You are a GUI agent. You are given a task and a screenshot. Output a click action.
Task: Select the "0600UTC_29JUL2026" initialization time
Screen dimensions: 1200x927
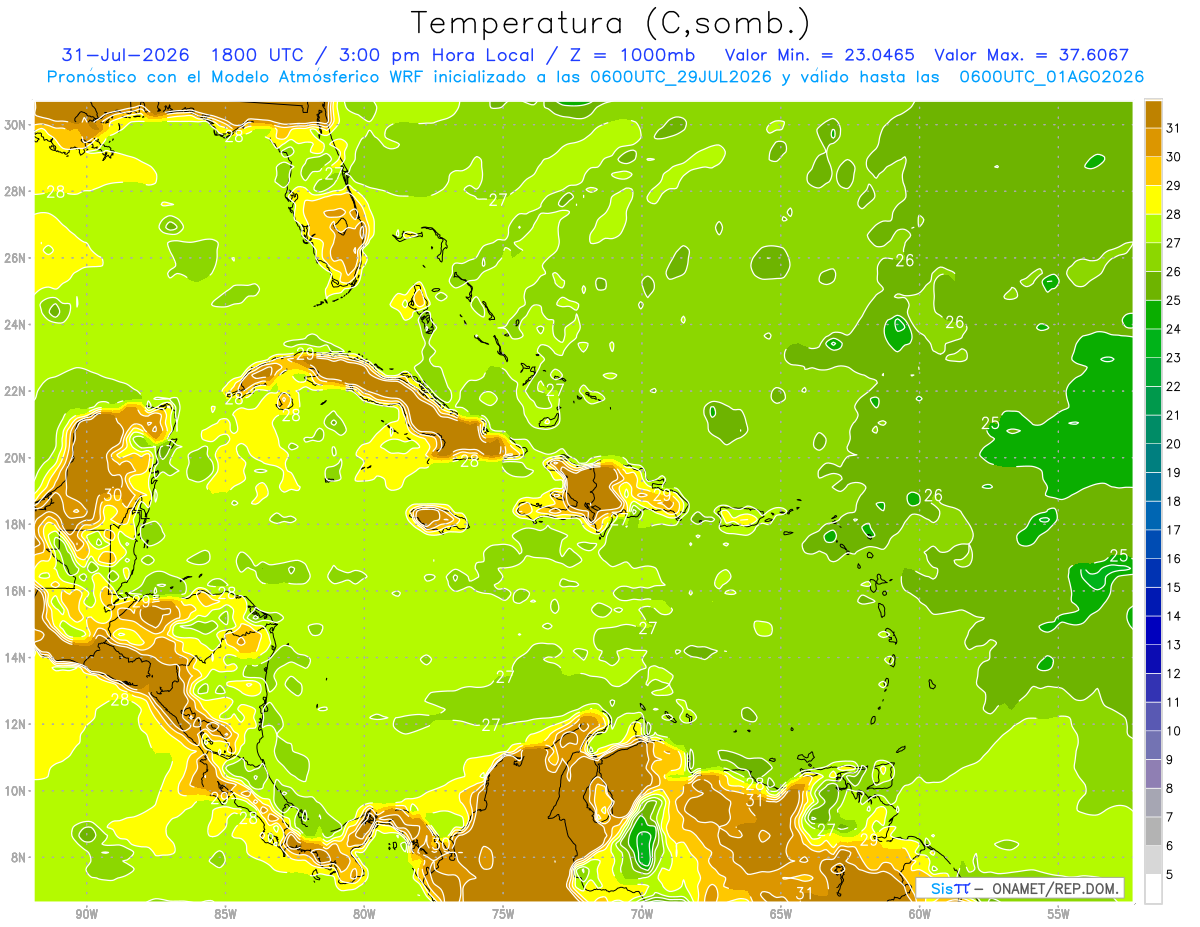(x=679, y=77)
